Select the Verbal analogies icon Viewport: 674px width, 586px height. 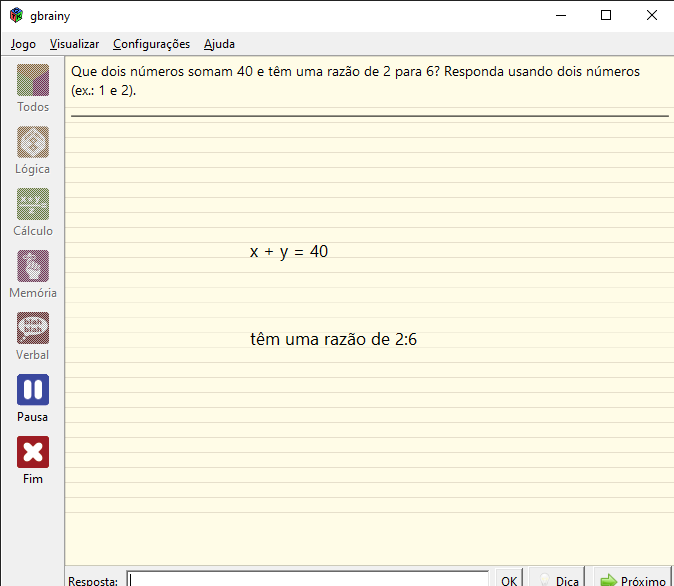[33, 328]
